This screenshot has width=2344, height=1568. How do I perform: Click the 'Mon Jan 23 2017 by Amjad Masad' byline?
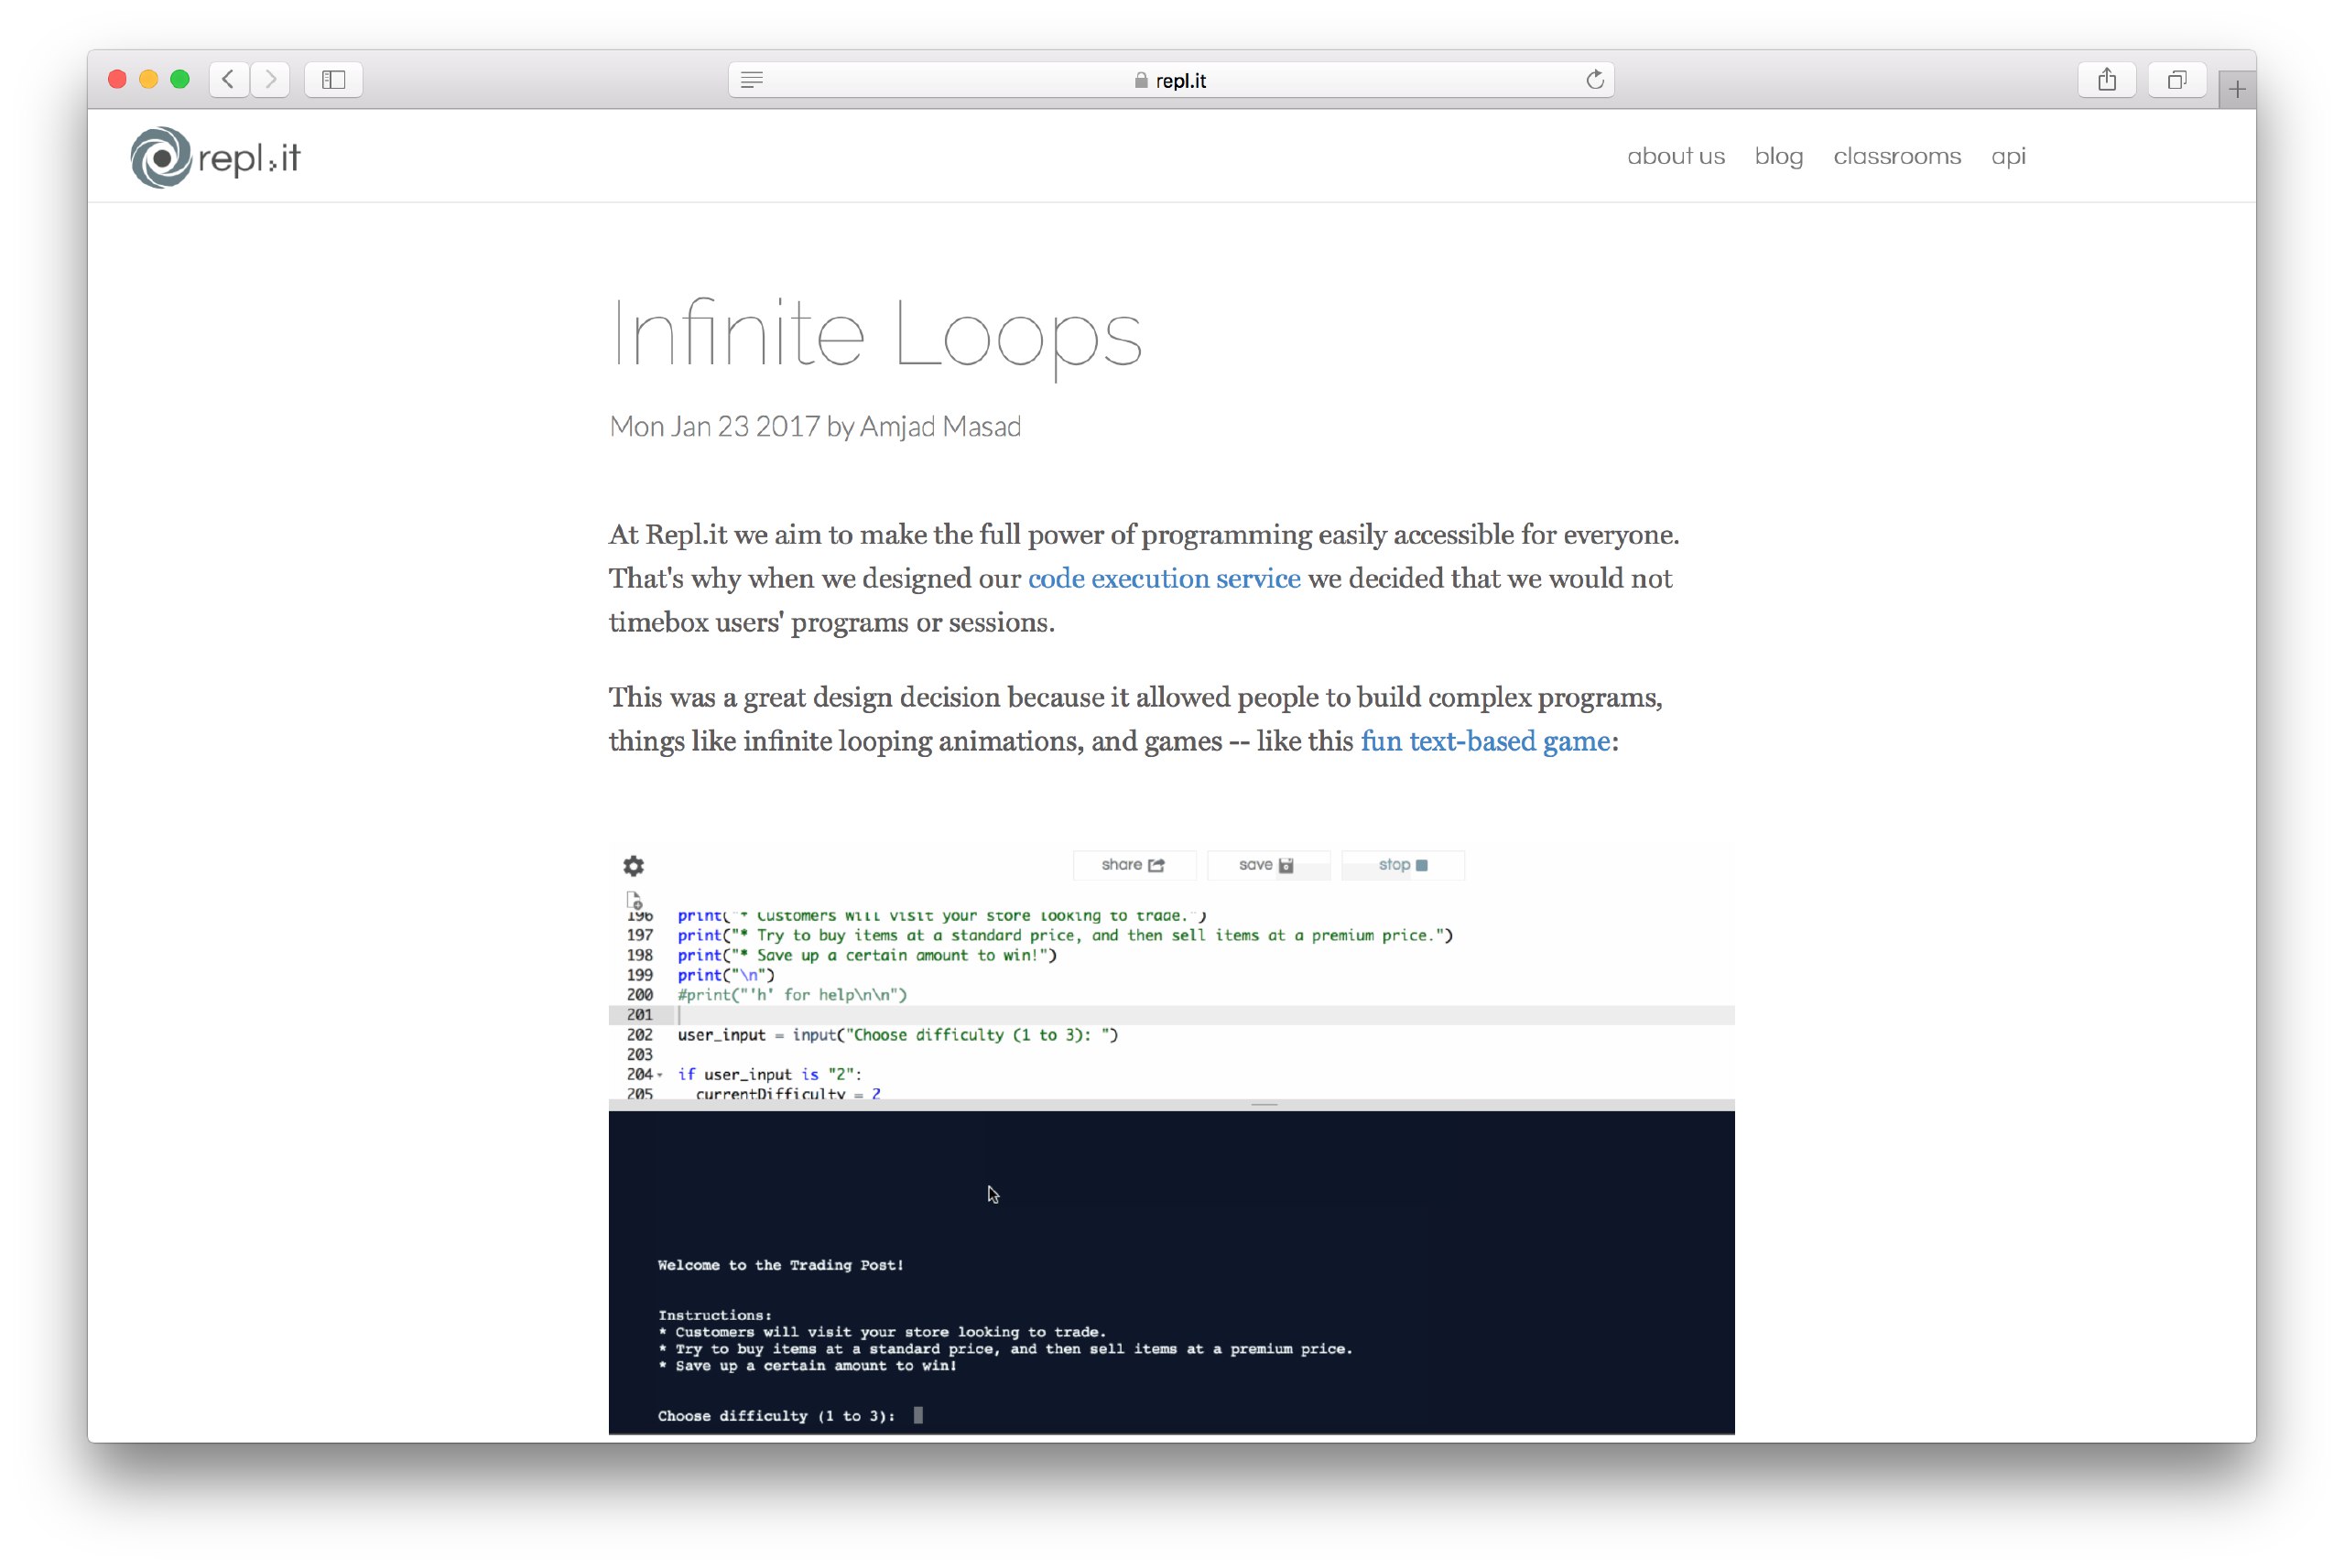coord(815,427)
